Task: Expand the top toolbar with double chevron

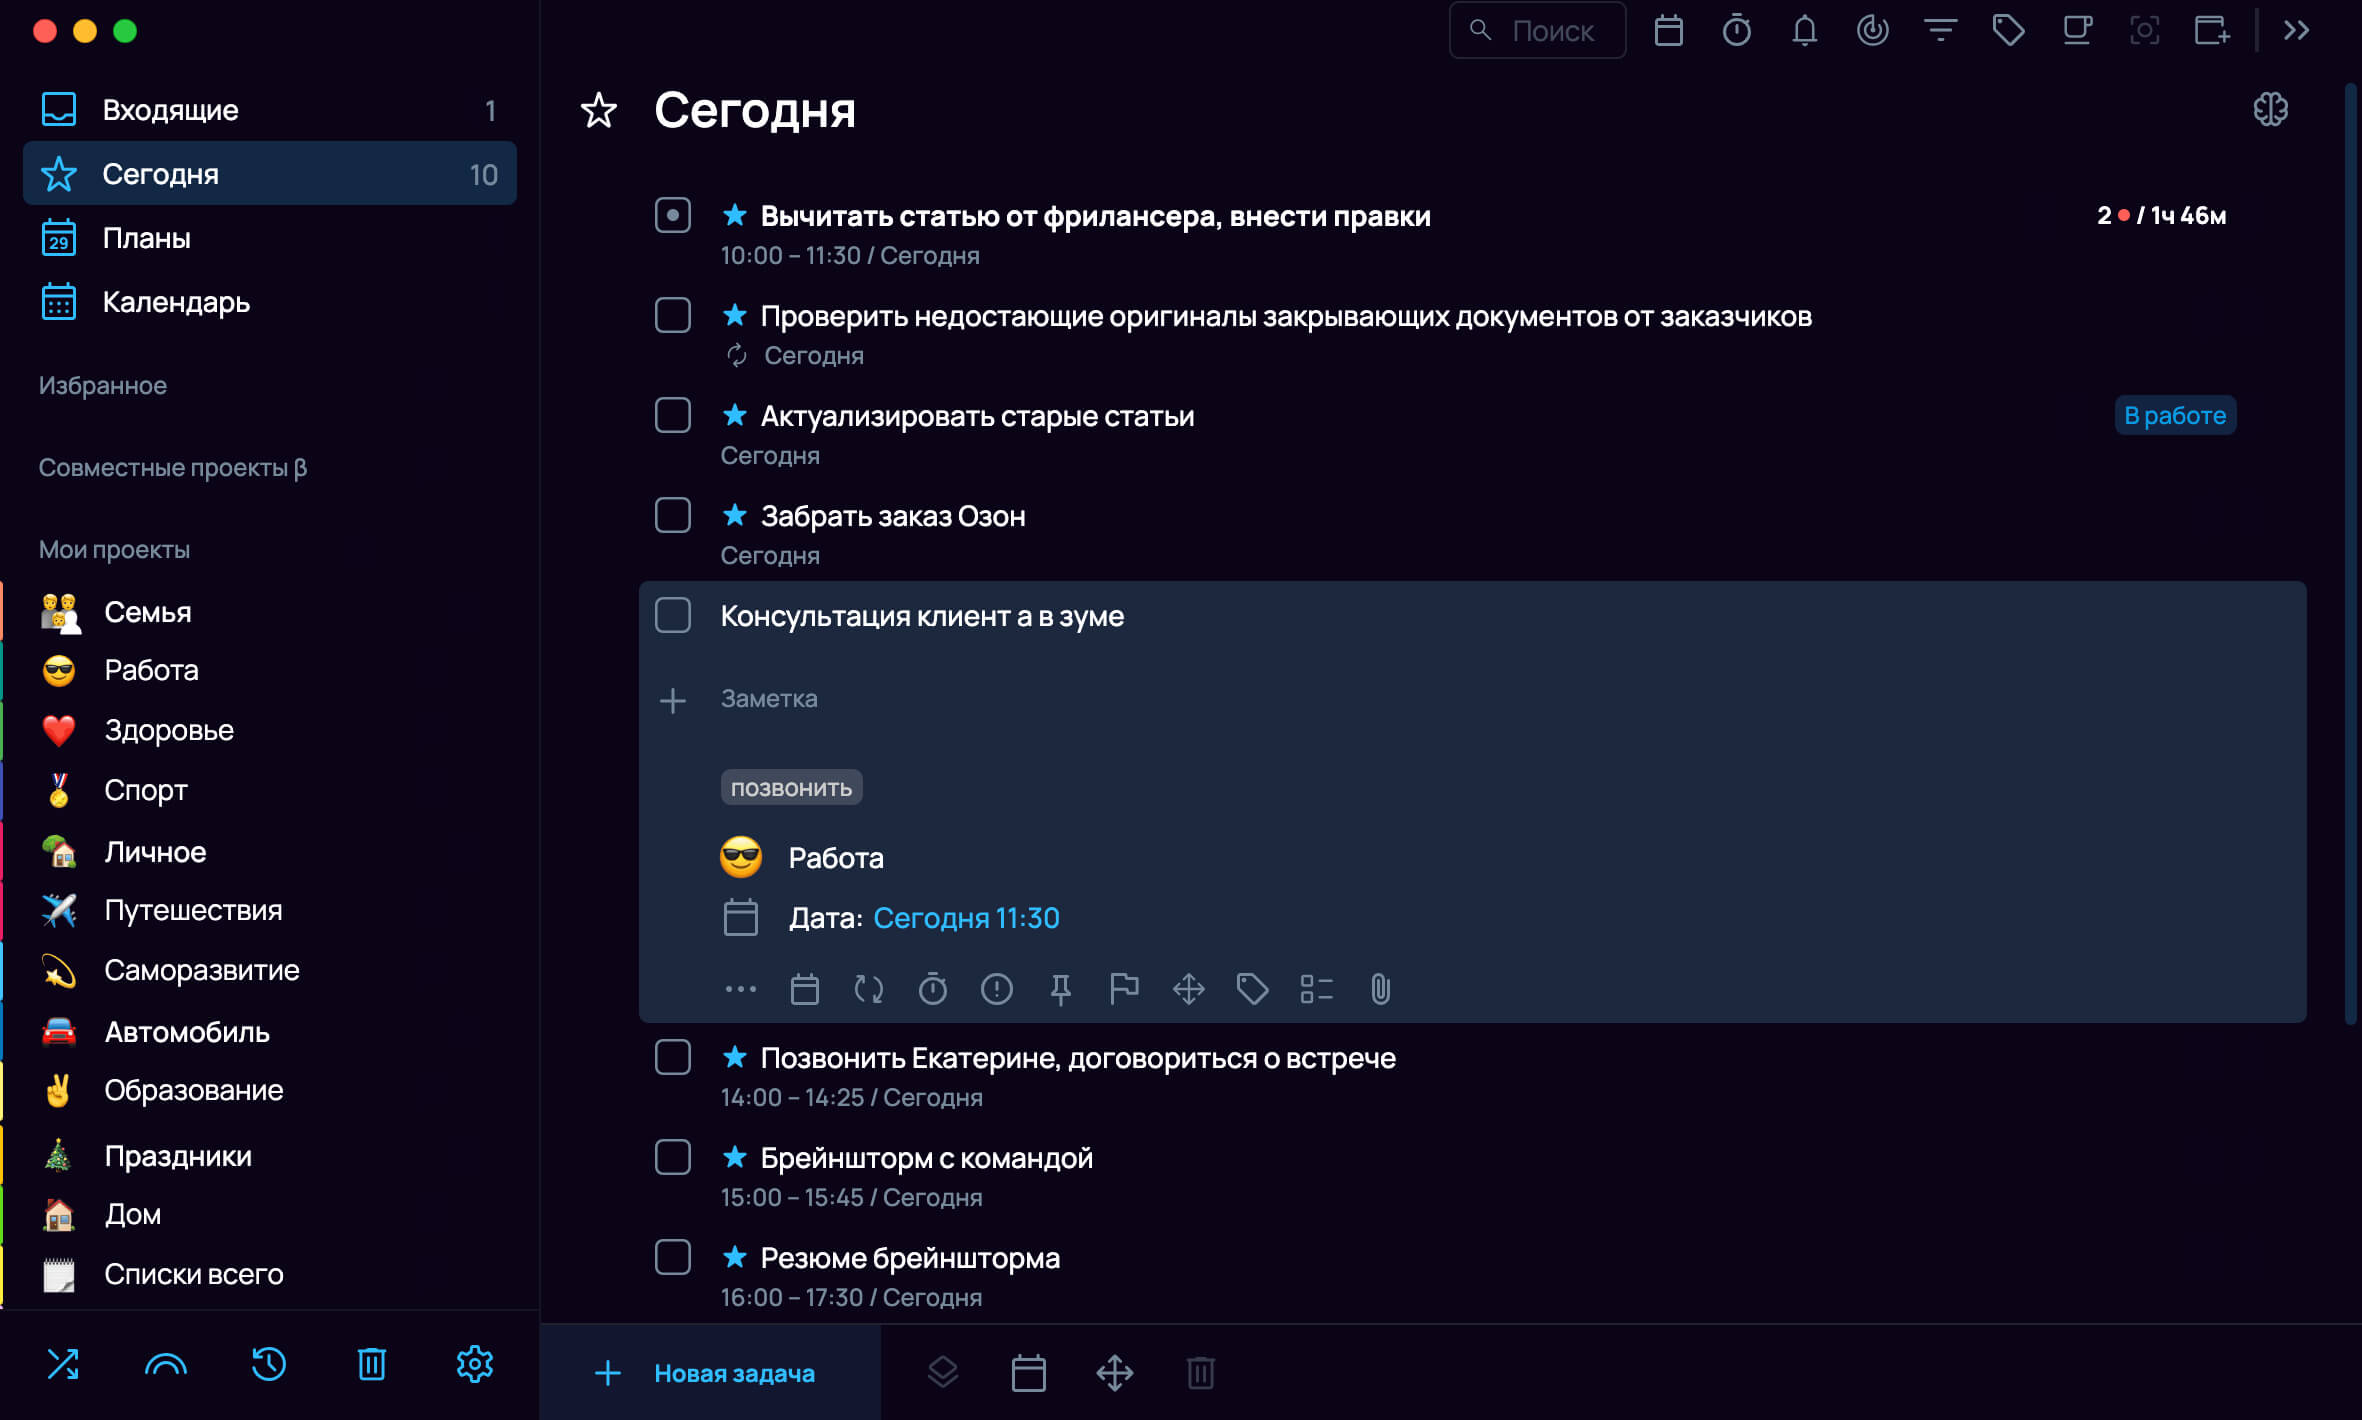Action: coord(2297,31)
